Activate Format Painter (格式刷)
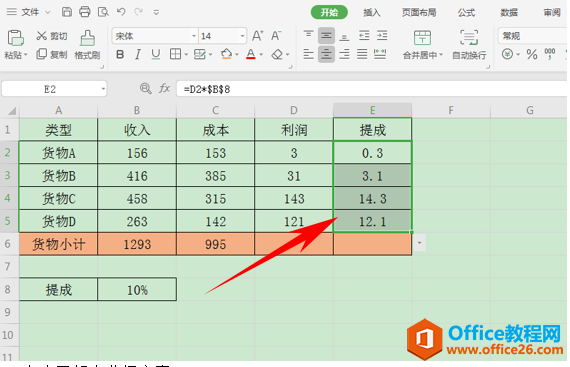The width and height of the screenshot is (570, 367). [x=87, y=44]
